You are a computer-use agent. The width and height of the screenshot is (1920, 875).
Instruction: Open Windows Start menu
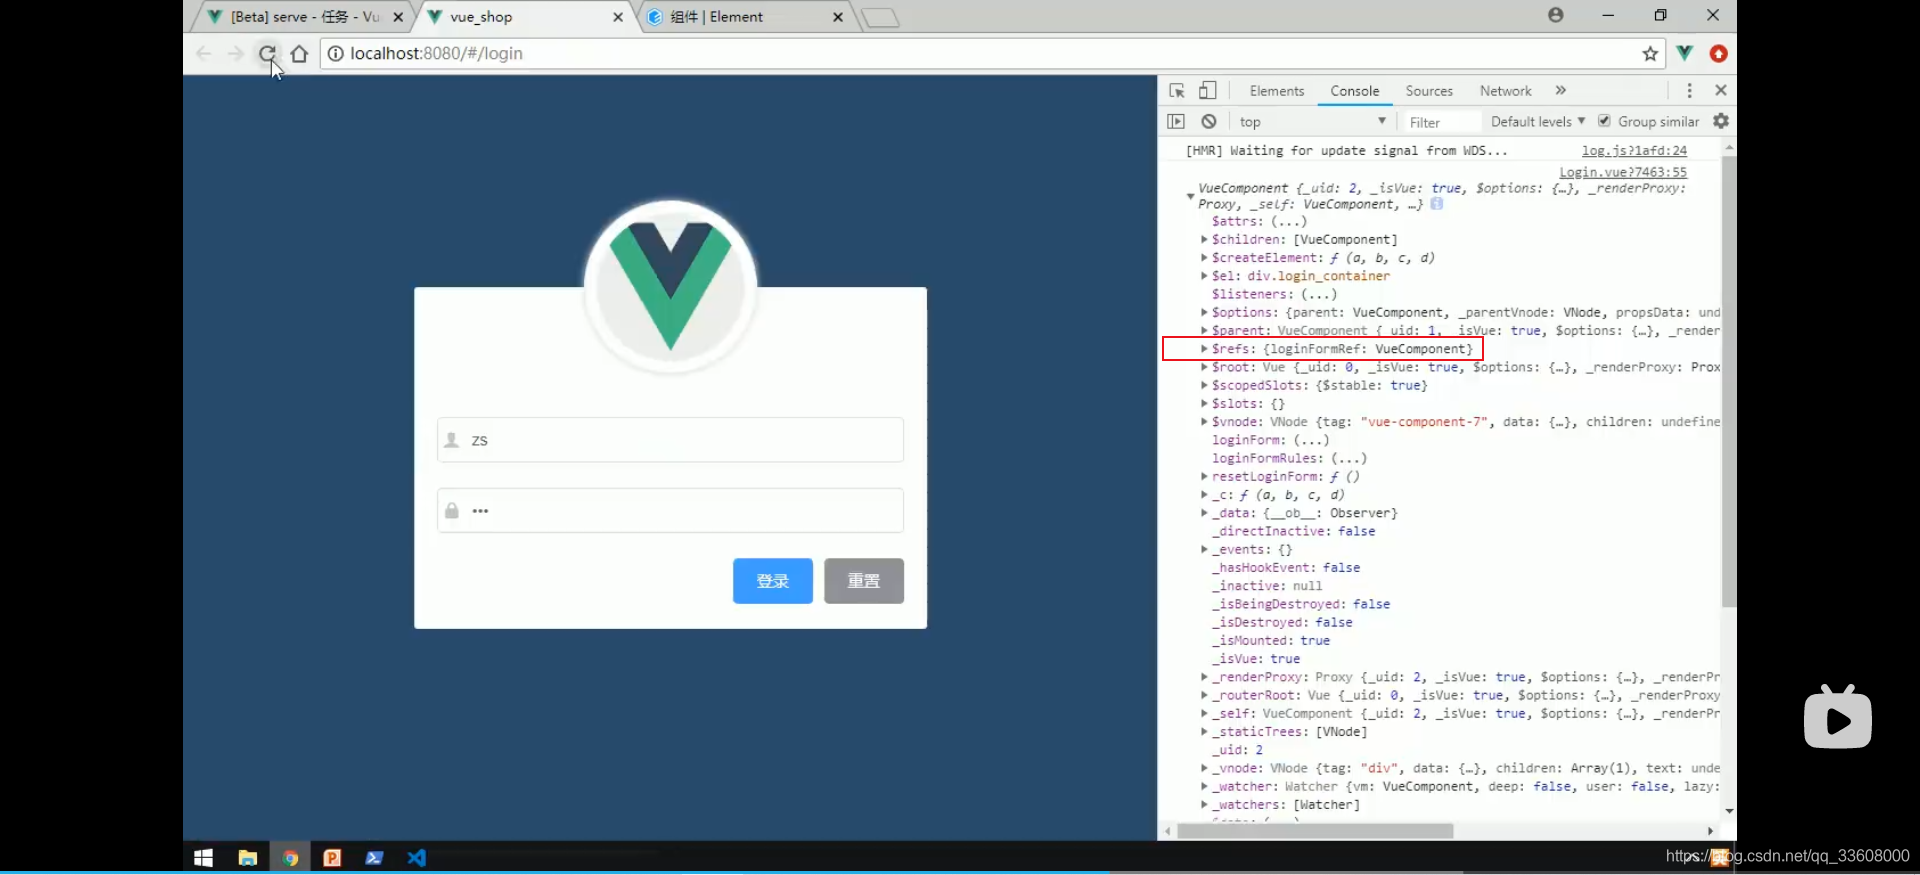click(x=203, y=858)
